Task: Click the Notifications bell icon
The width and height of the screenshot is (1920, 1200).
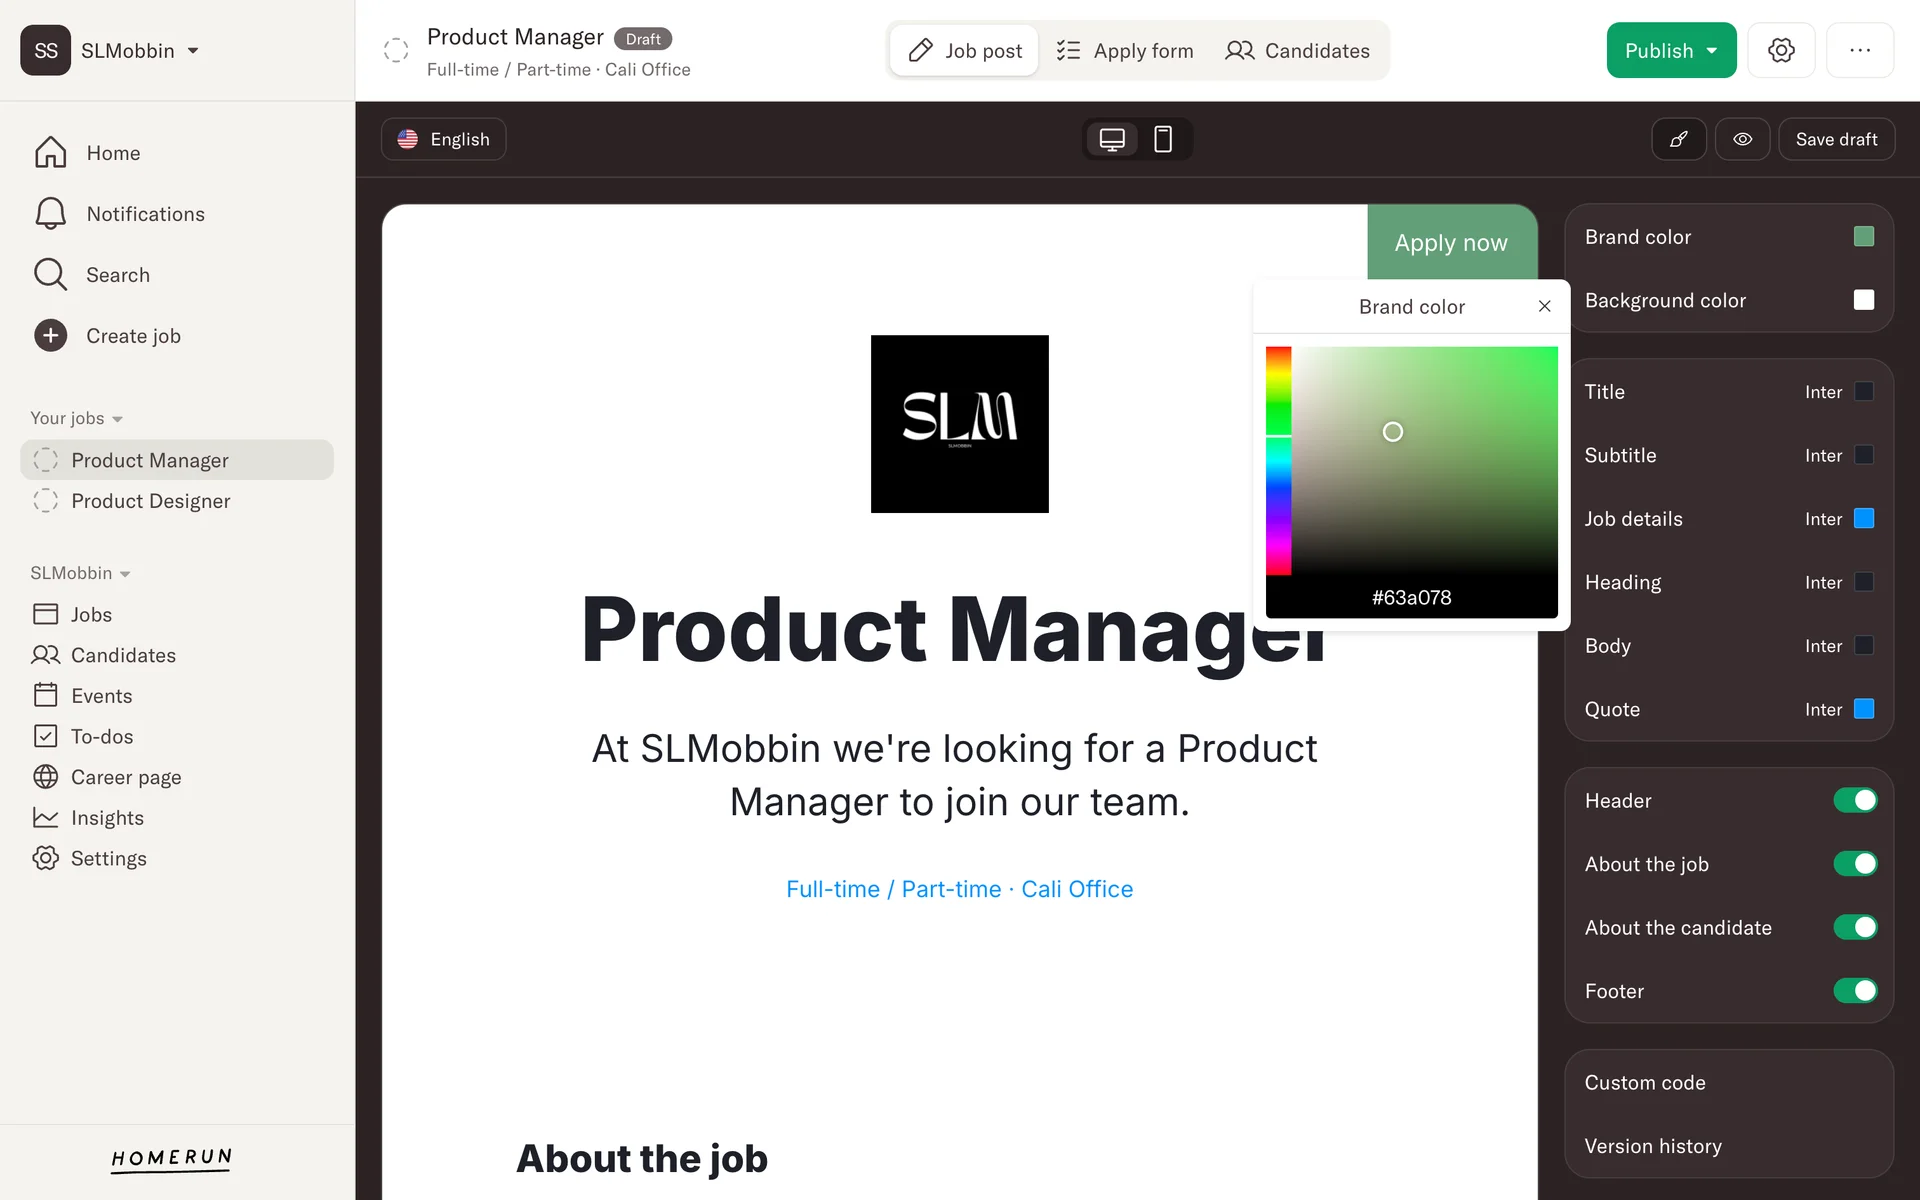Action: pyautogui.click(x=50, y=214)
